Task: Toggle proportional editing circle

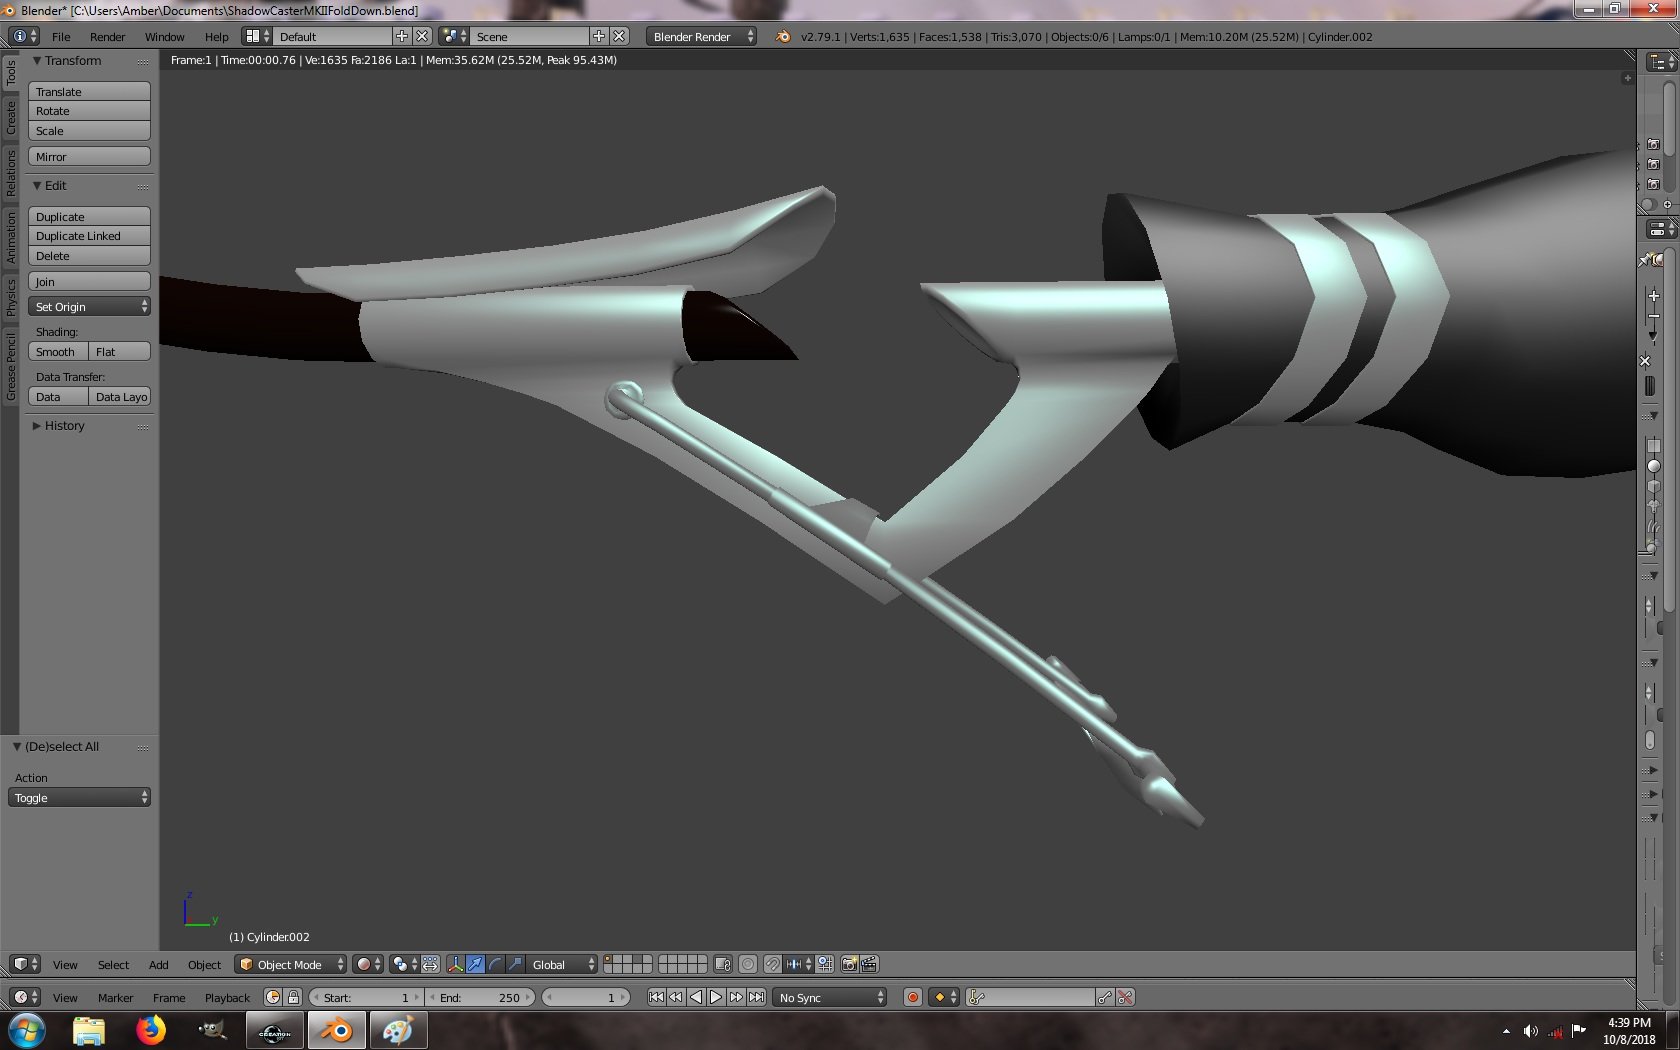Action: click(748, 964)
